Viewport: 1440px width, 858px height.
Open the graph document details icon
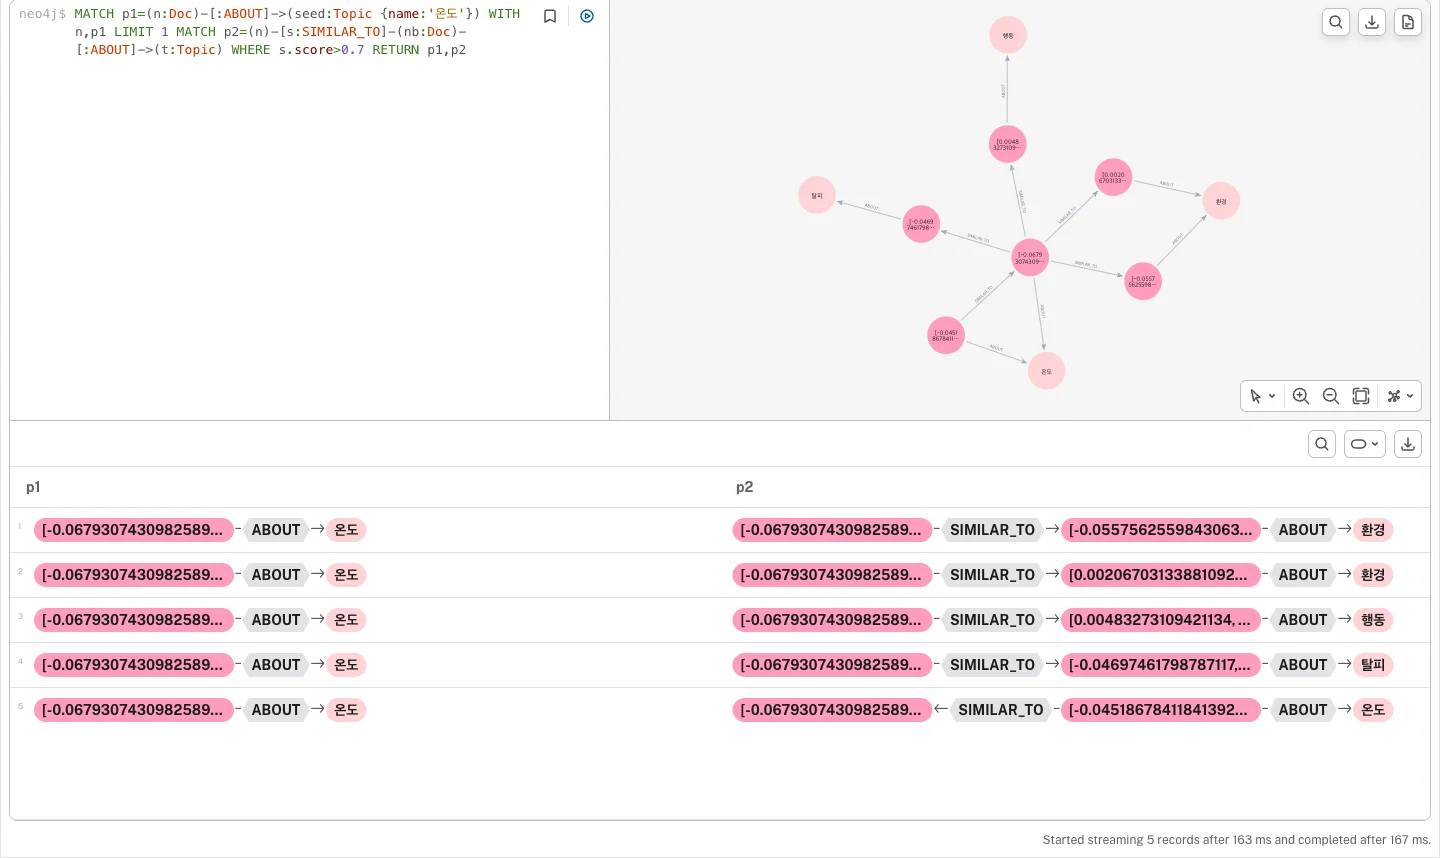coord(1408,22)
